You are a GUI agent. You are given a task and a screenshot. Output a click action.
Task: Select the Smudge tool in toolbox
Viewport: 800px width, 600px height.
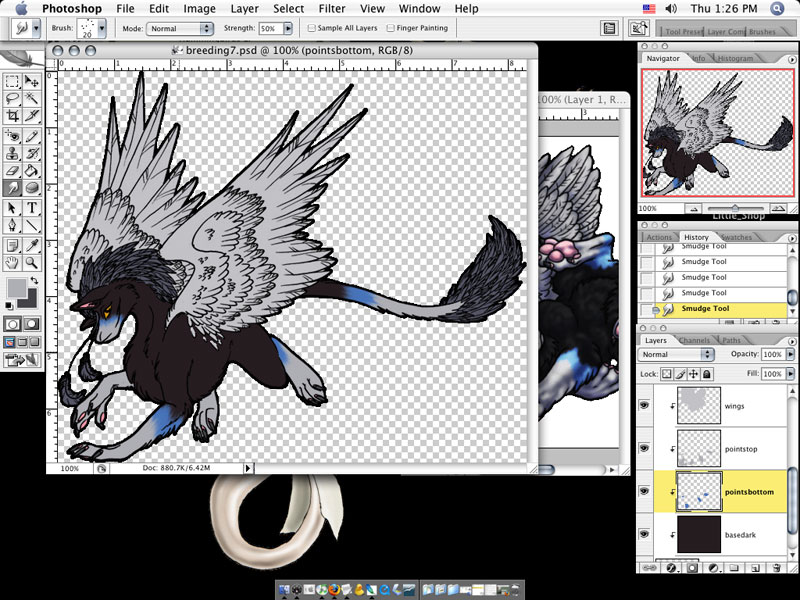point(12,188)
